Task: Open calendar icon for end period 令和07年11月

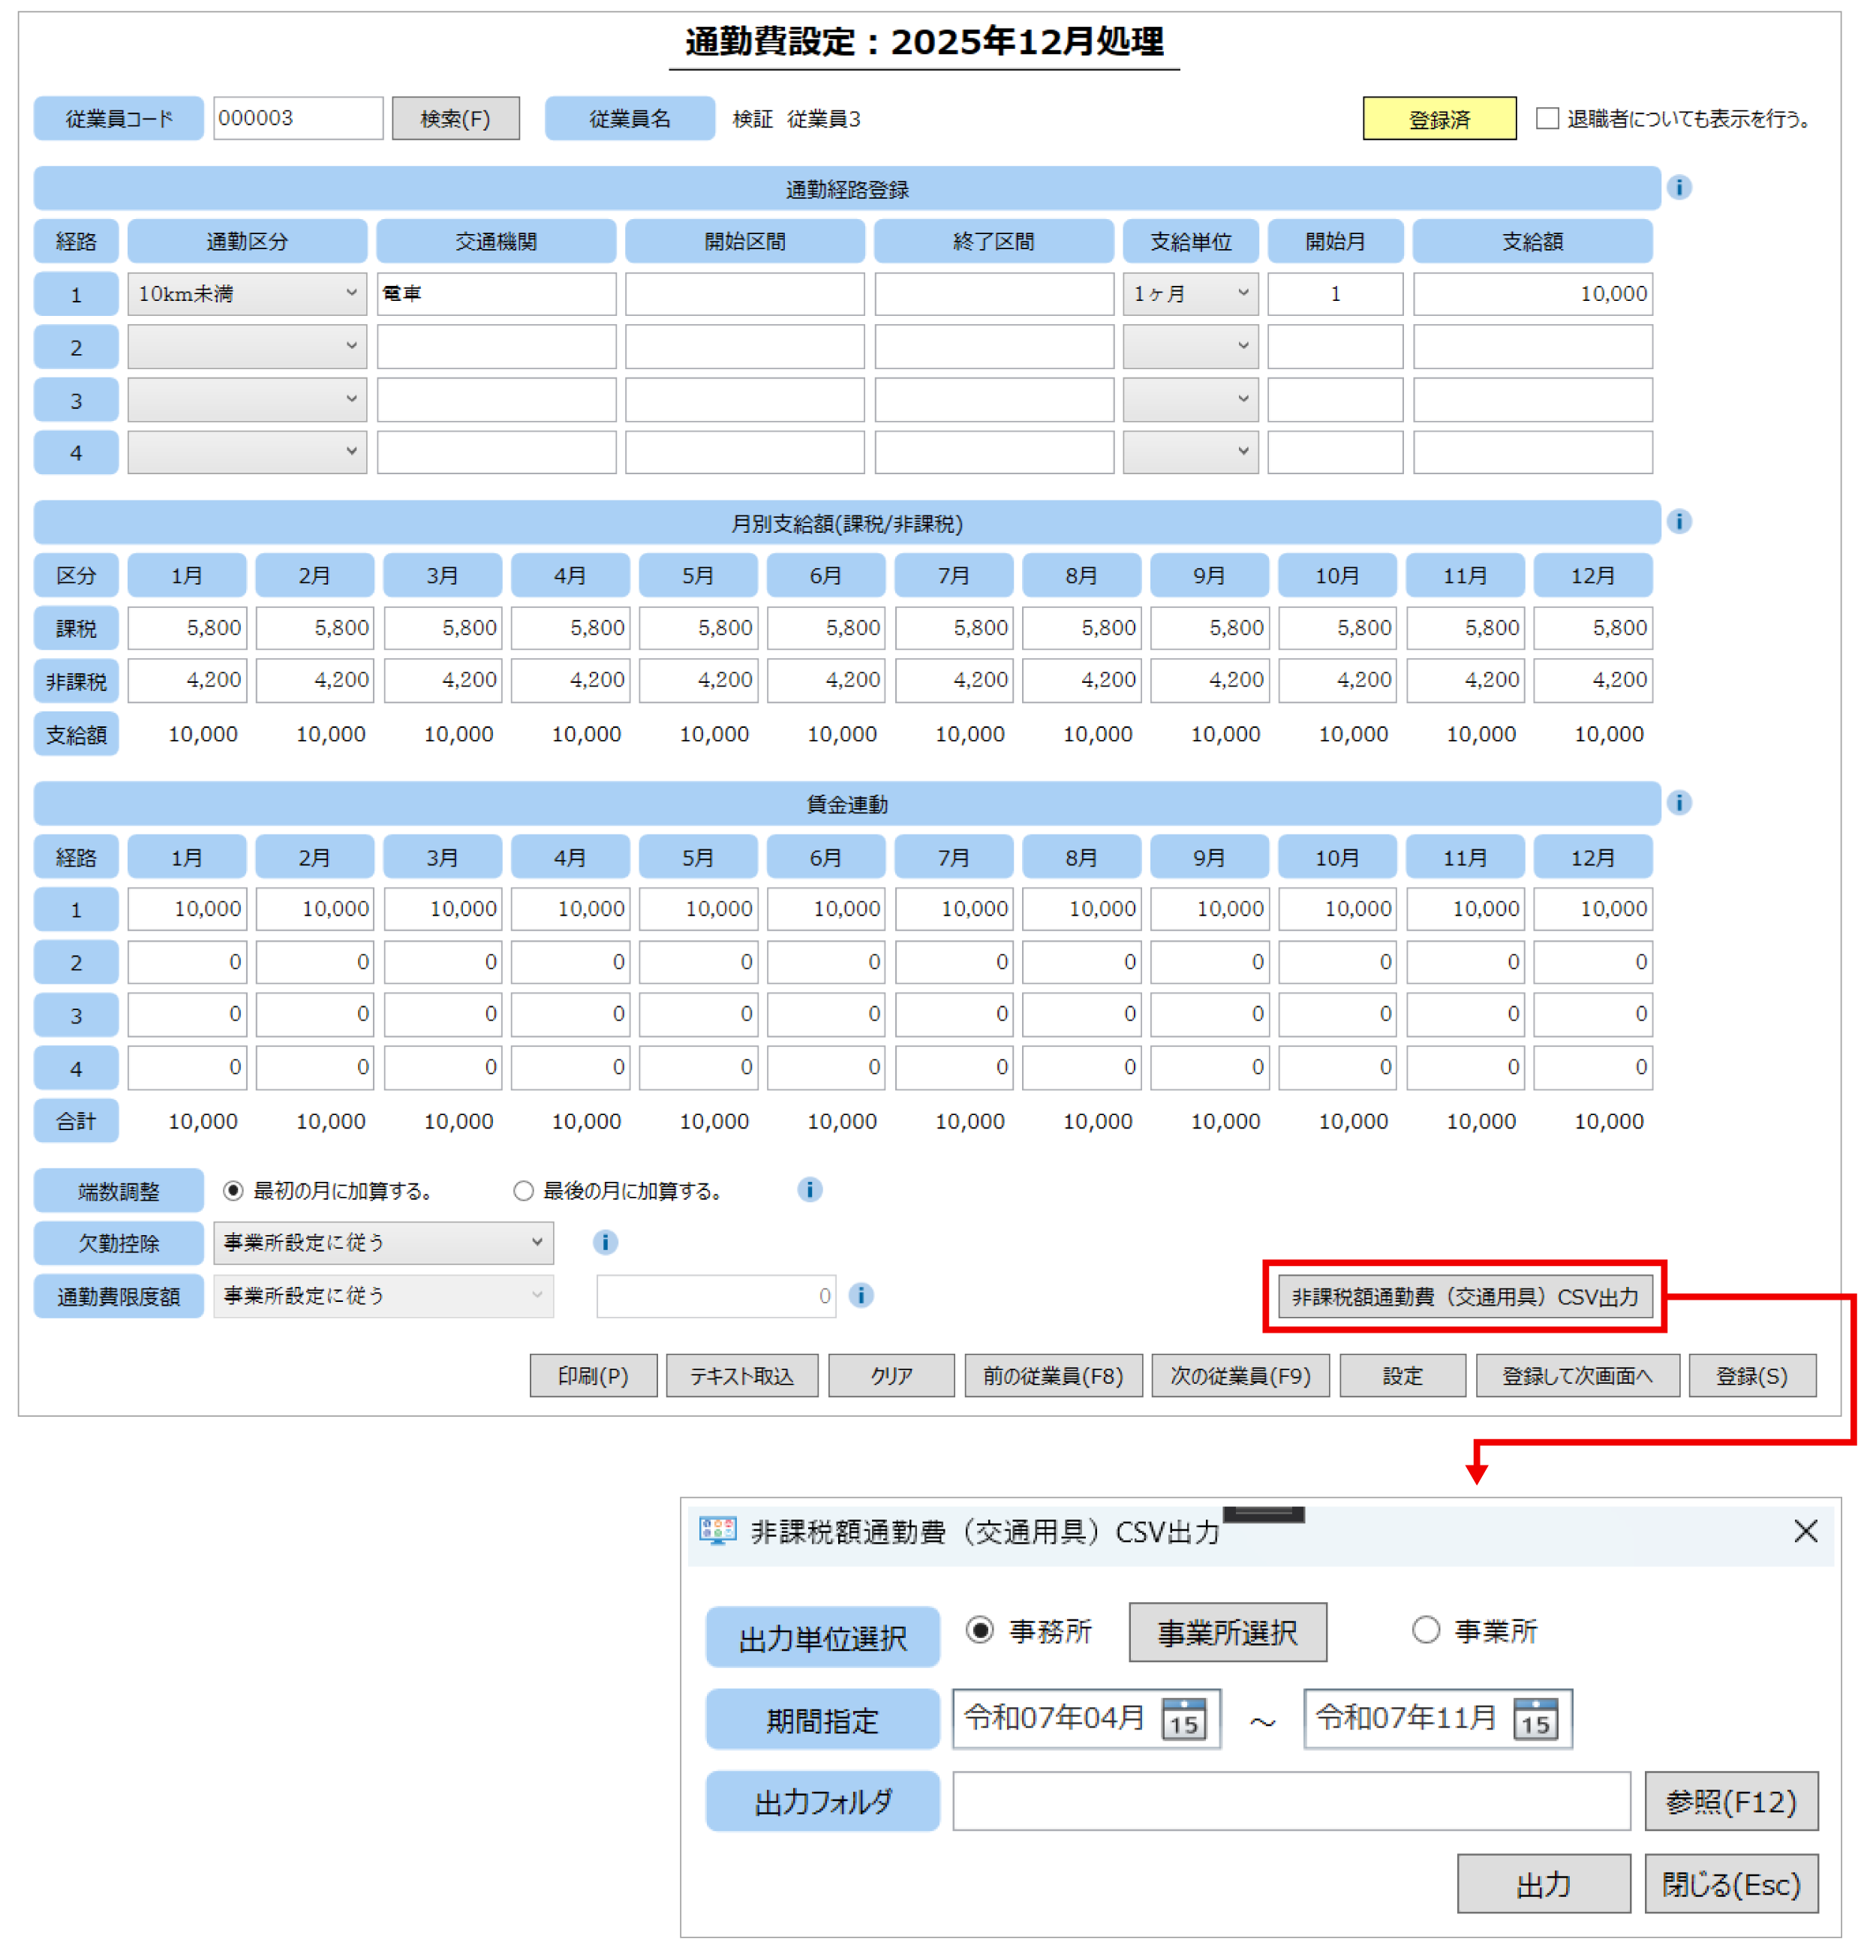Action: pyautogui.click(x=1535, y=1719)
